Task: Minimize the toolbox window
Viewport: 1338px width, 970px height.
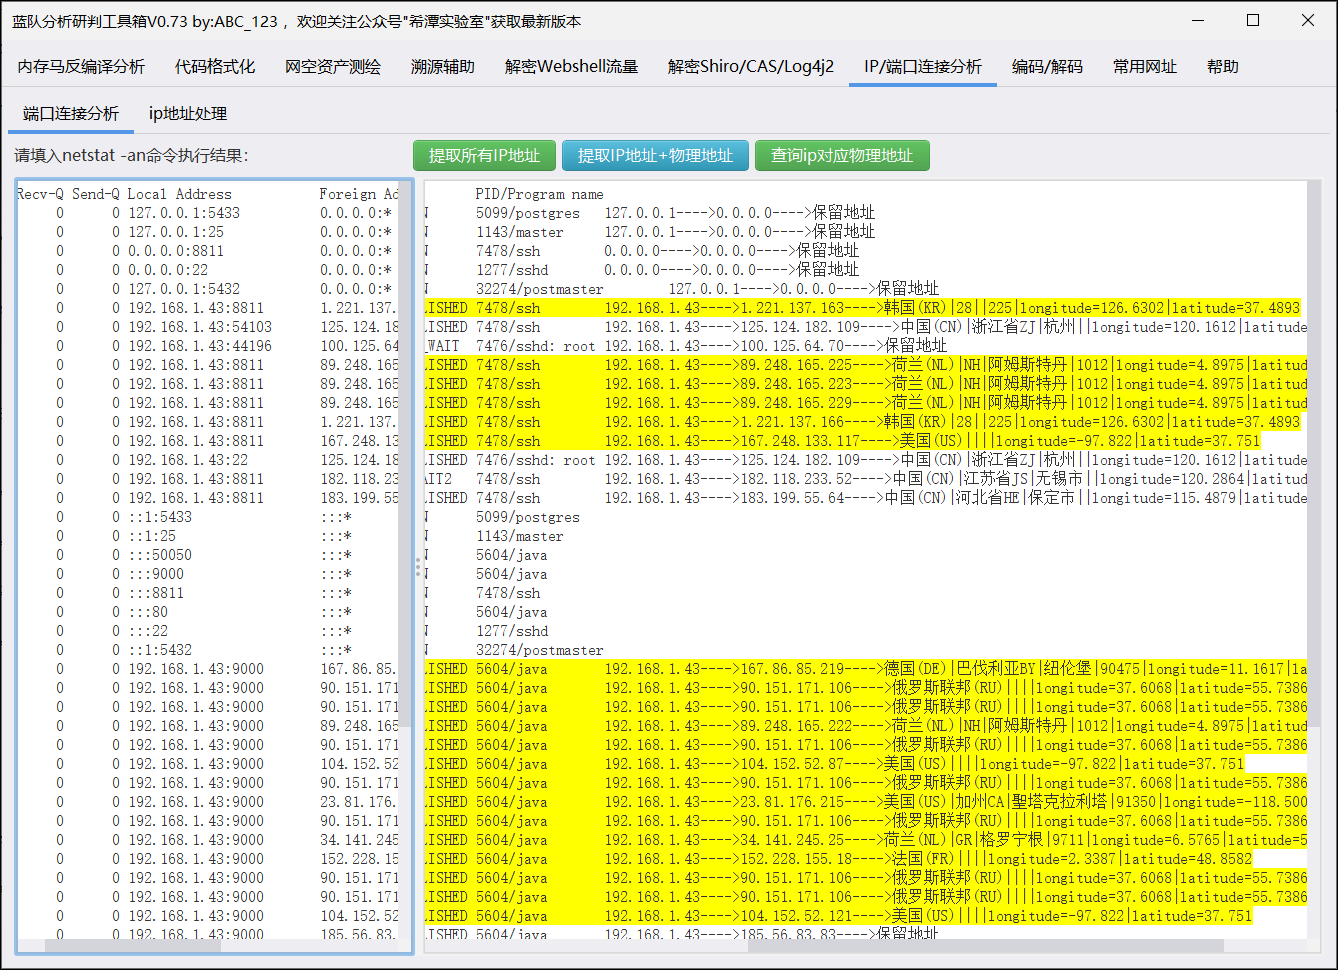Action: (x=1197, y=20)
